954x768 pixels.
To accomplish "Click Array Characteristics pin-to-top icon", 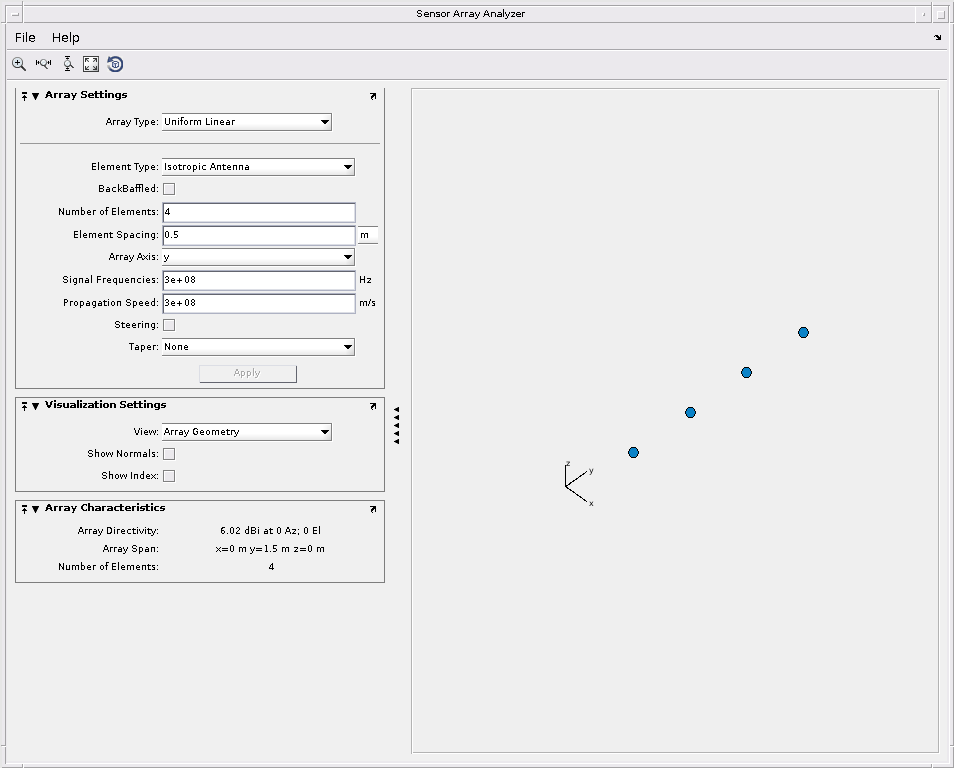I will pyautogui.click(x=24, y=509).
